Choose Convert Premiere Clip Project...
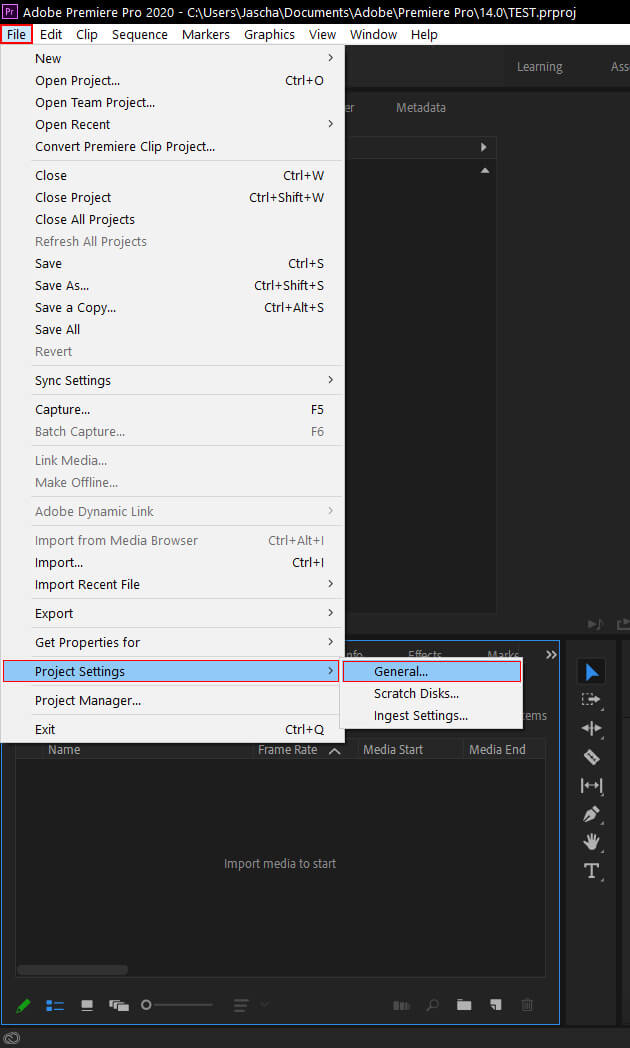Image resolution: width=630 pixels, height=1048 pixels. 172,147
